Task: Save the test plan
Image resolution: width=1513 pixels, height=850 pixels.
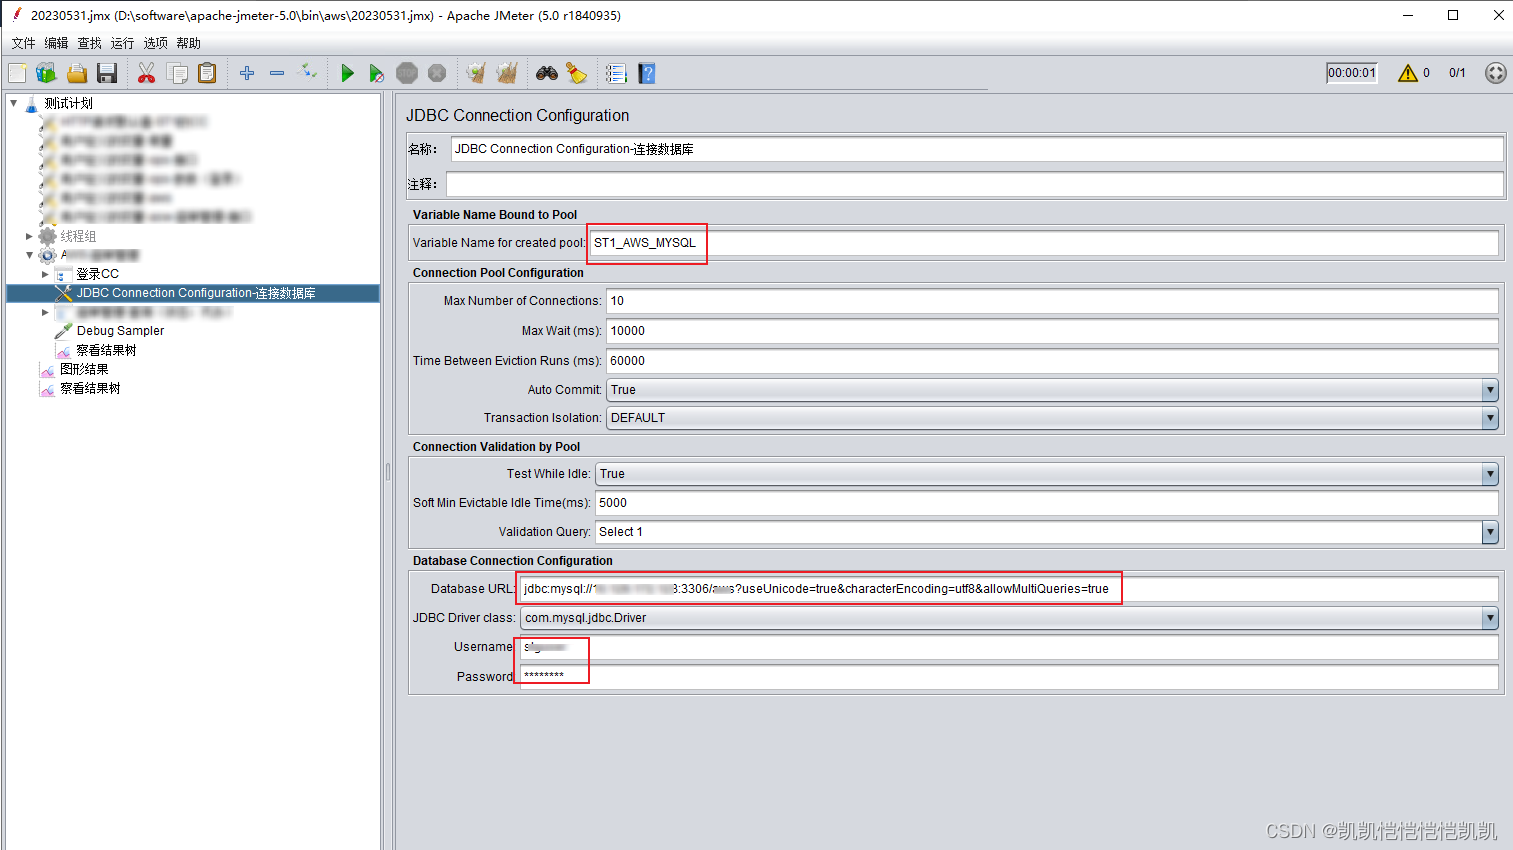Action: 107,73
